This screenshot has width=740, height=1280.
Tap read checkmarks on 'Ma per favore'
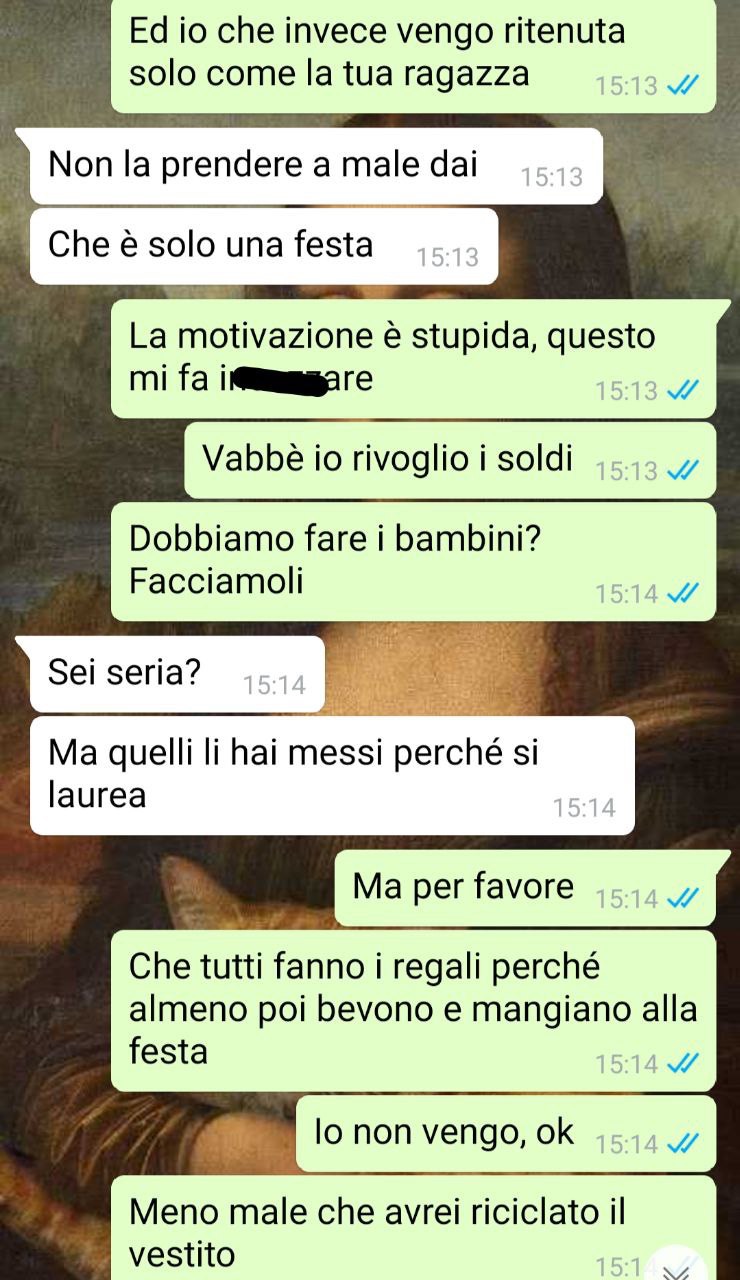coord(681,899)
